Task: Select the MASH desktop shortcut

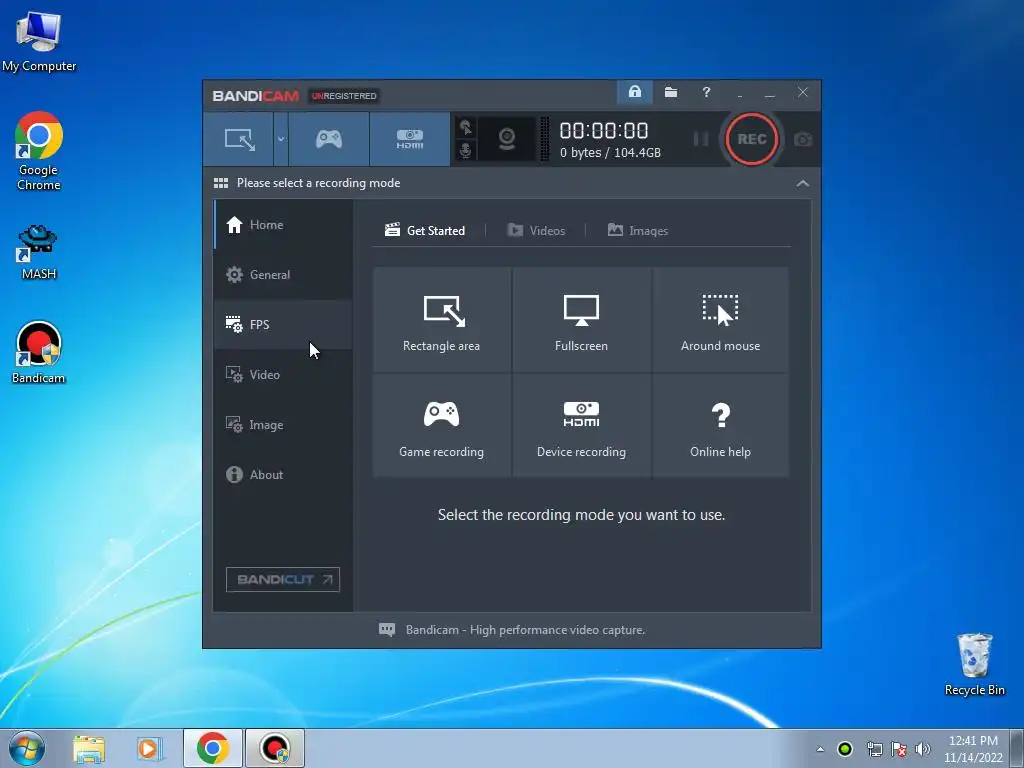Action: tap(39, 251)
